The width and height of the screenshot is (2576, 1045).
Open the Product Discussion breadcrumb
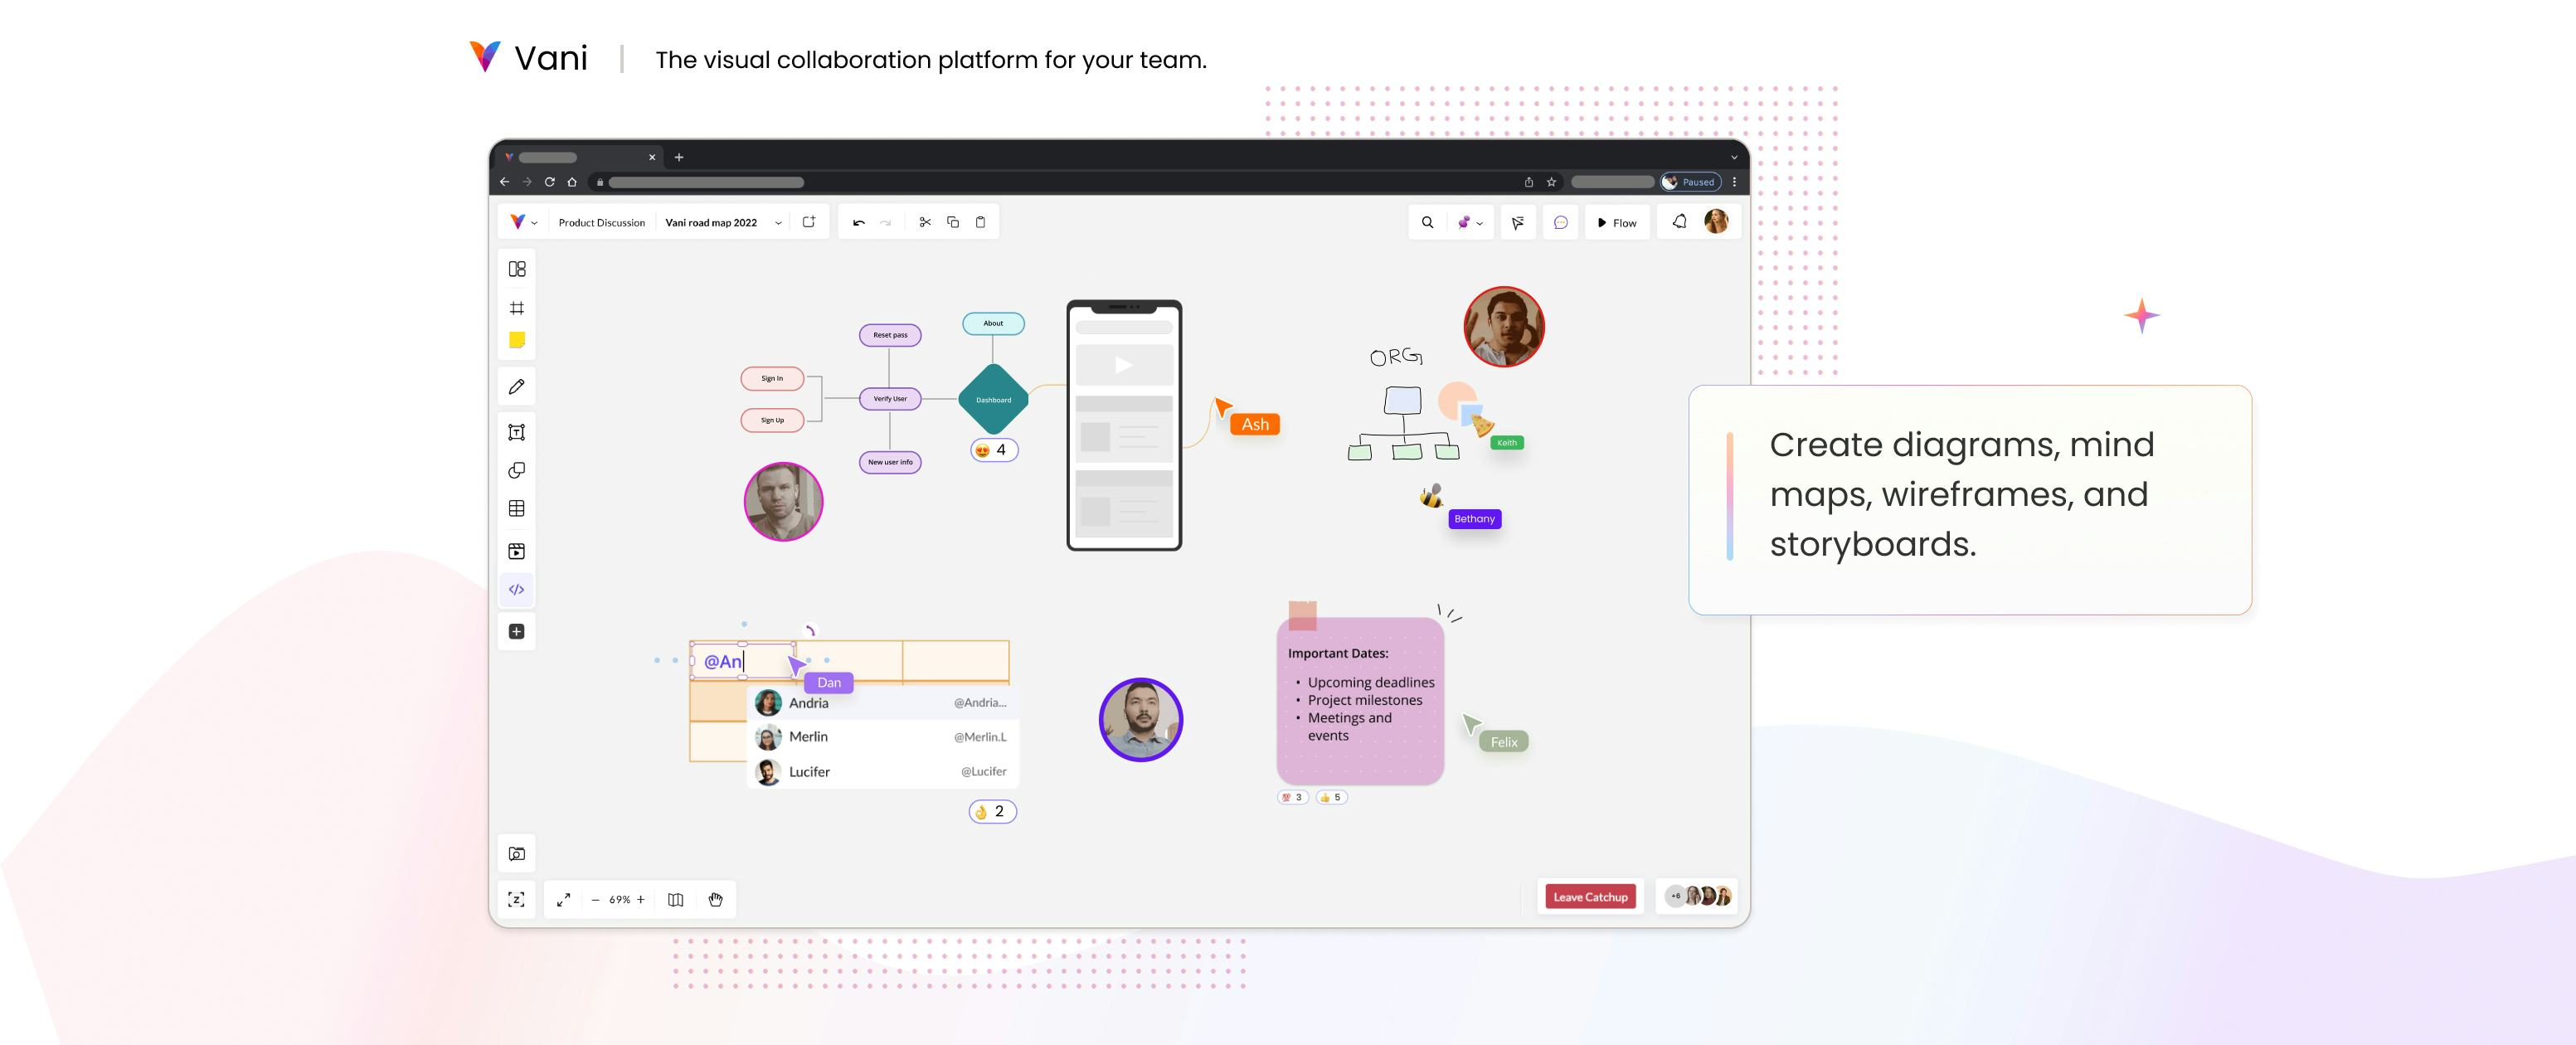601,223
